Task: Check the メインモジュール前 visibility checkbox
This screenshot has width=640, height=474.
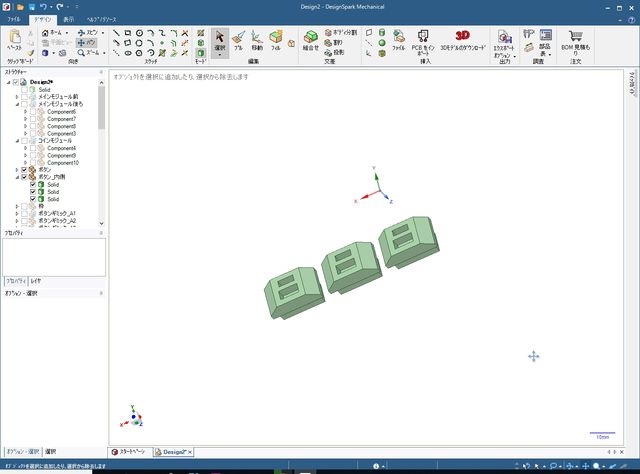Action: (x=24, y=97)
